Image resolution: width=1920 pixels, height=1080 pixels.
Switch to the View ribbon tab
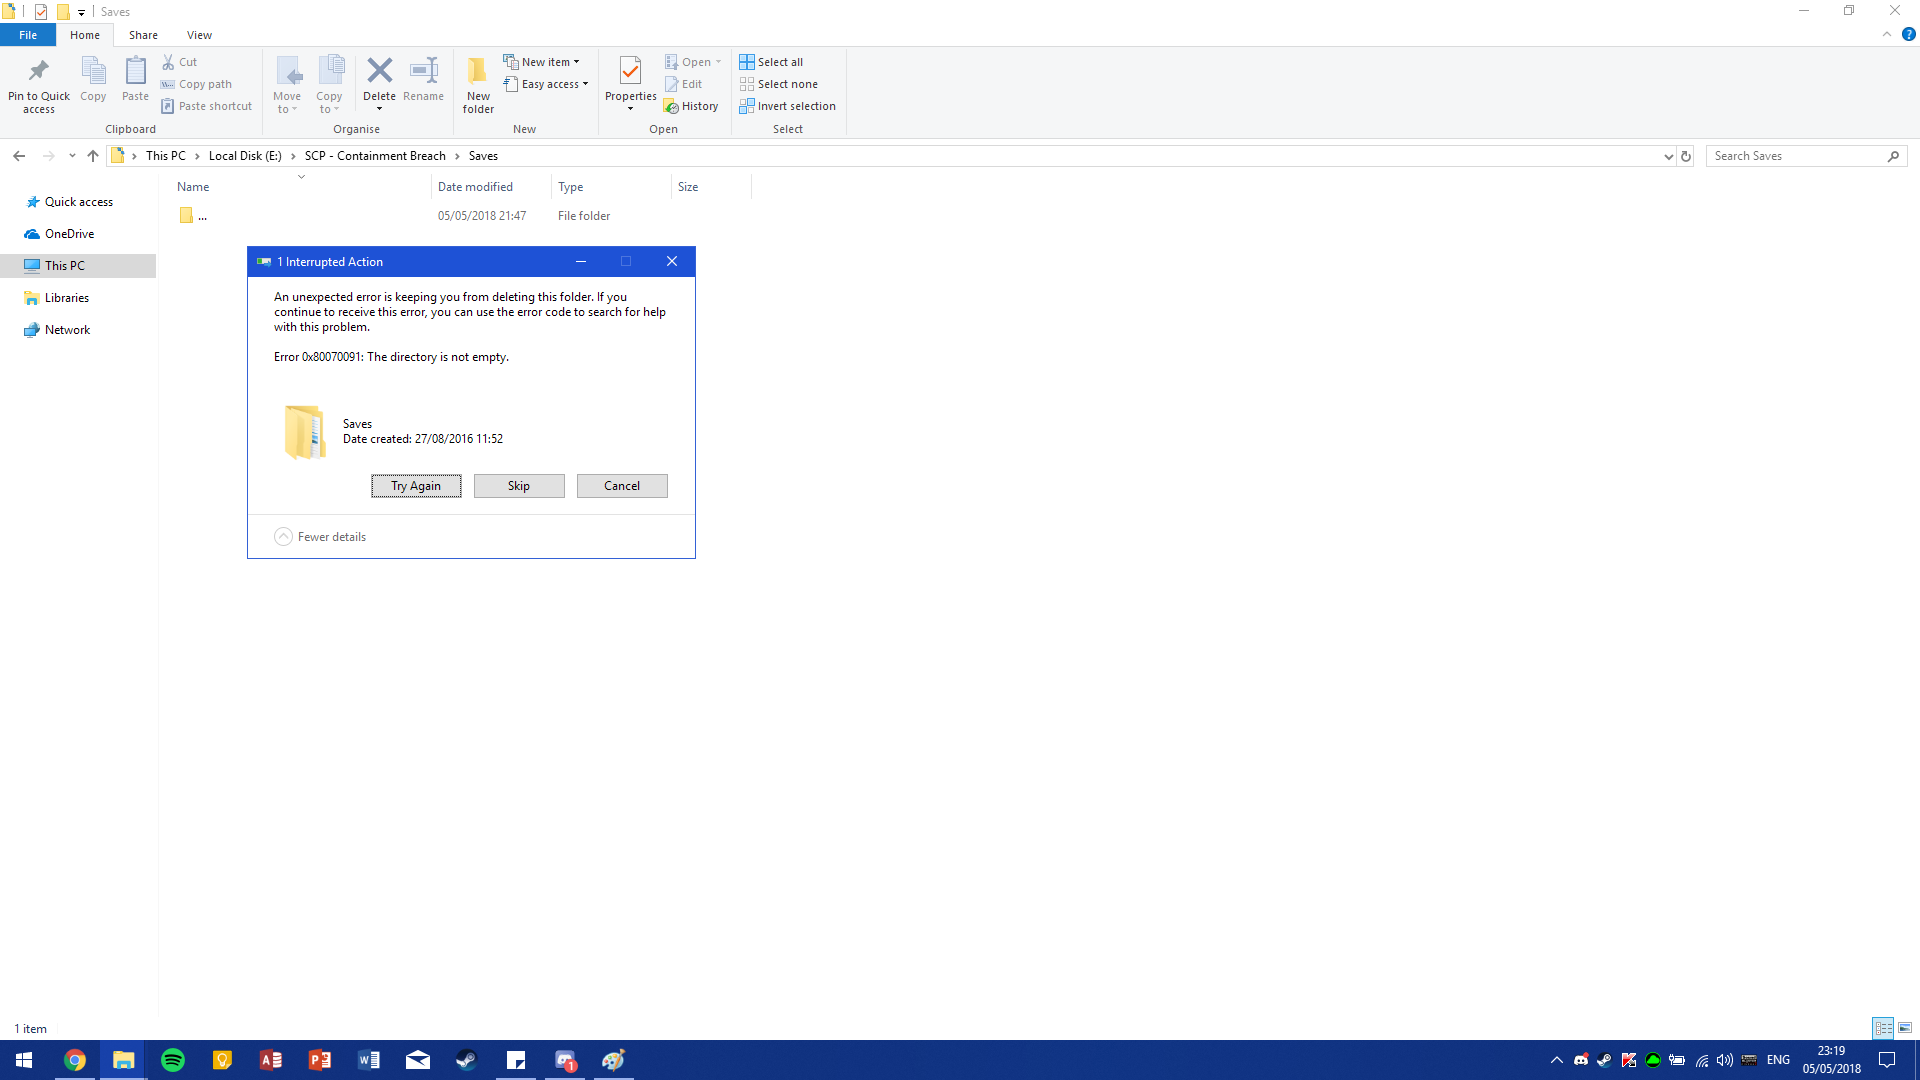click(199, 35)
